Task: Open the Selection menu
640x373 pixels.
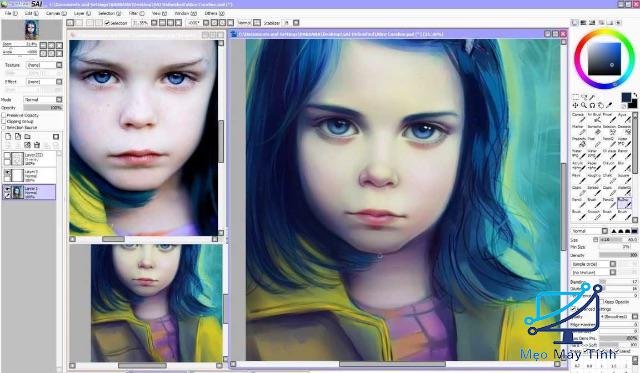Action: [x=109, y=13]
